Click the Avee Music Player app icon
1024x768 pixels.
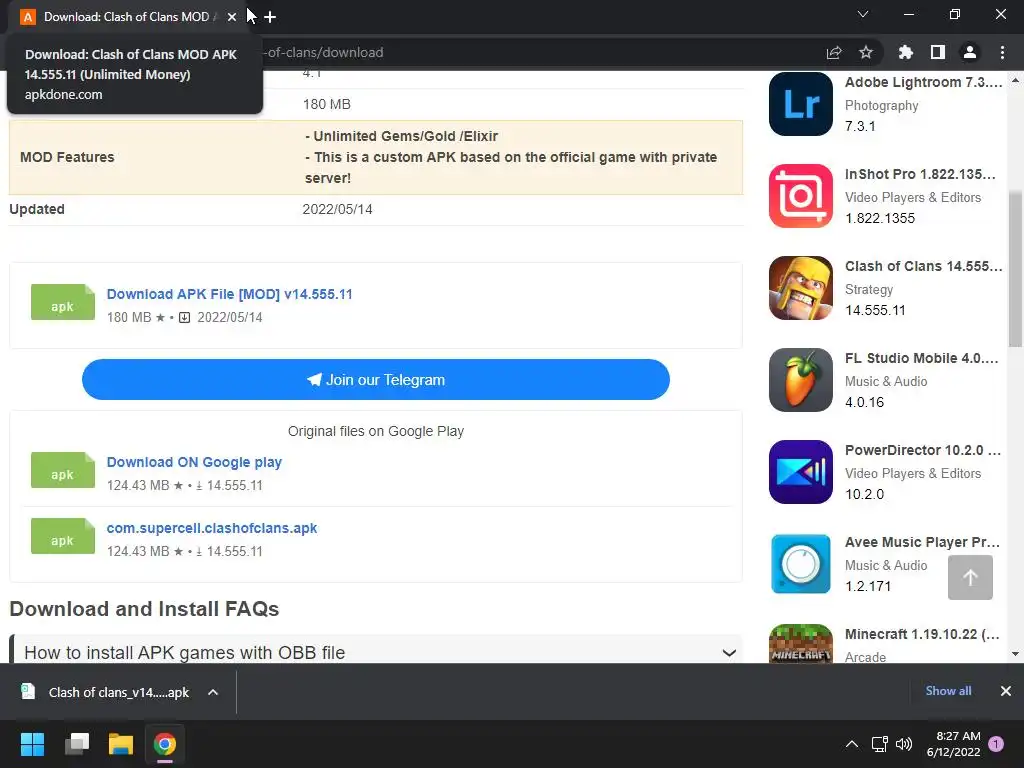click(x=801, y=564)
